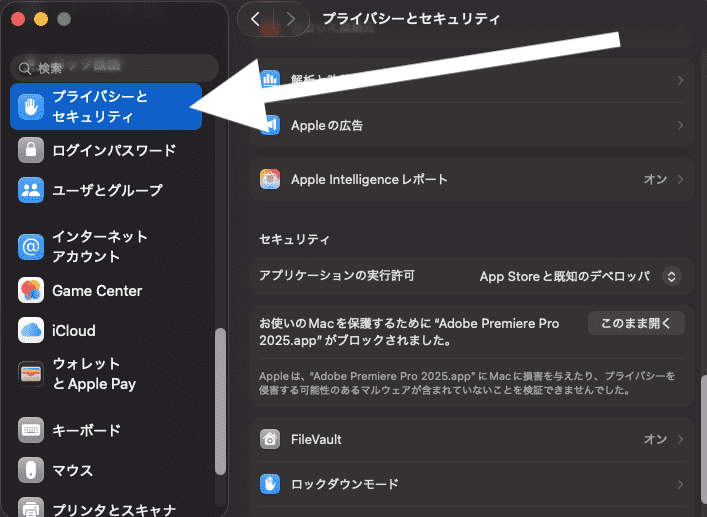Click the sidebar vertical scrollbar

pyautogui.click(x=220, y=400)
